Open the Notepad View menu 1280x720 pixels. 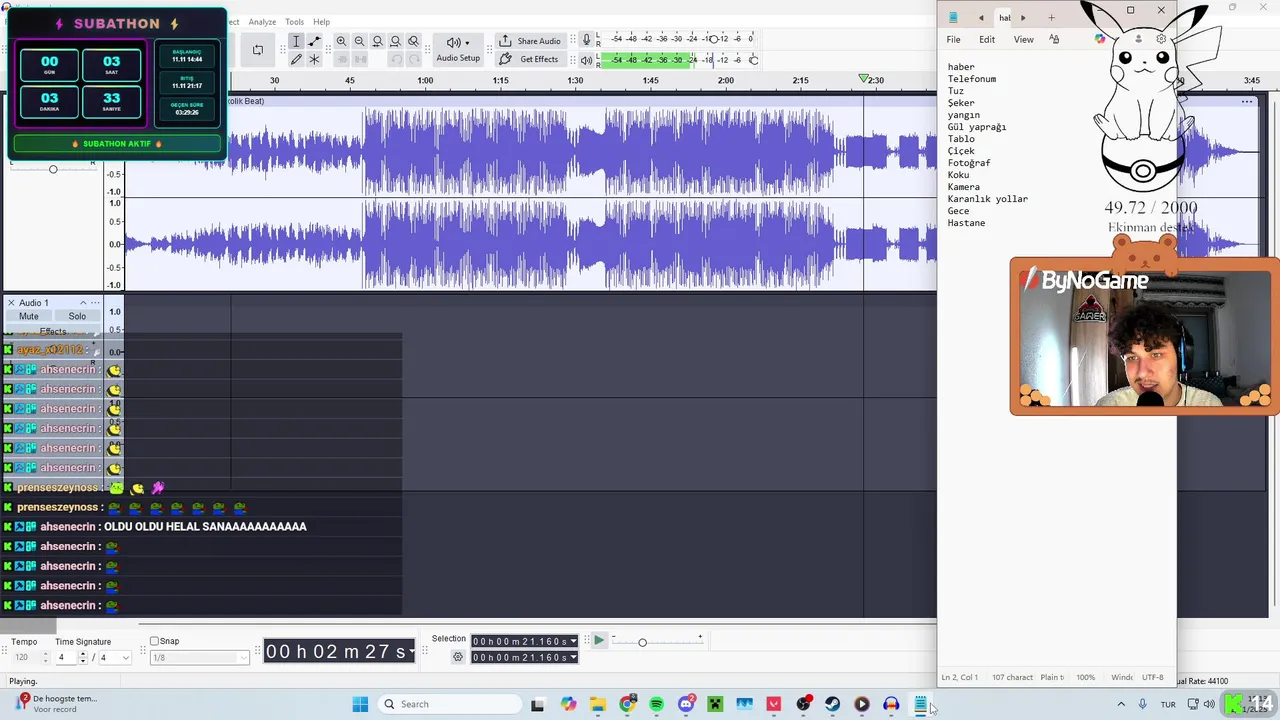tap(1023, 40)
